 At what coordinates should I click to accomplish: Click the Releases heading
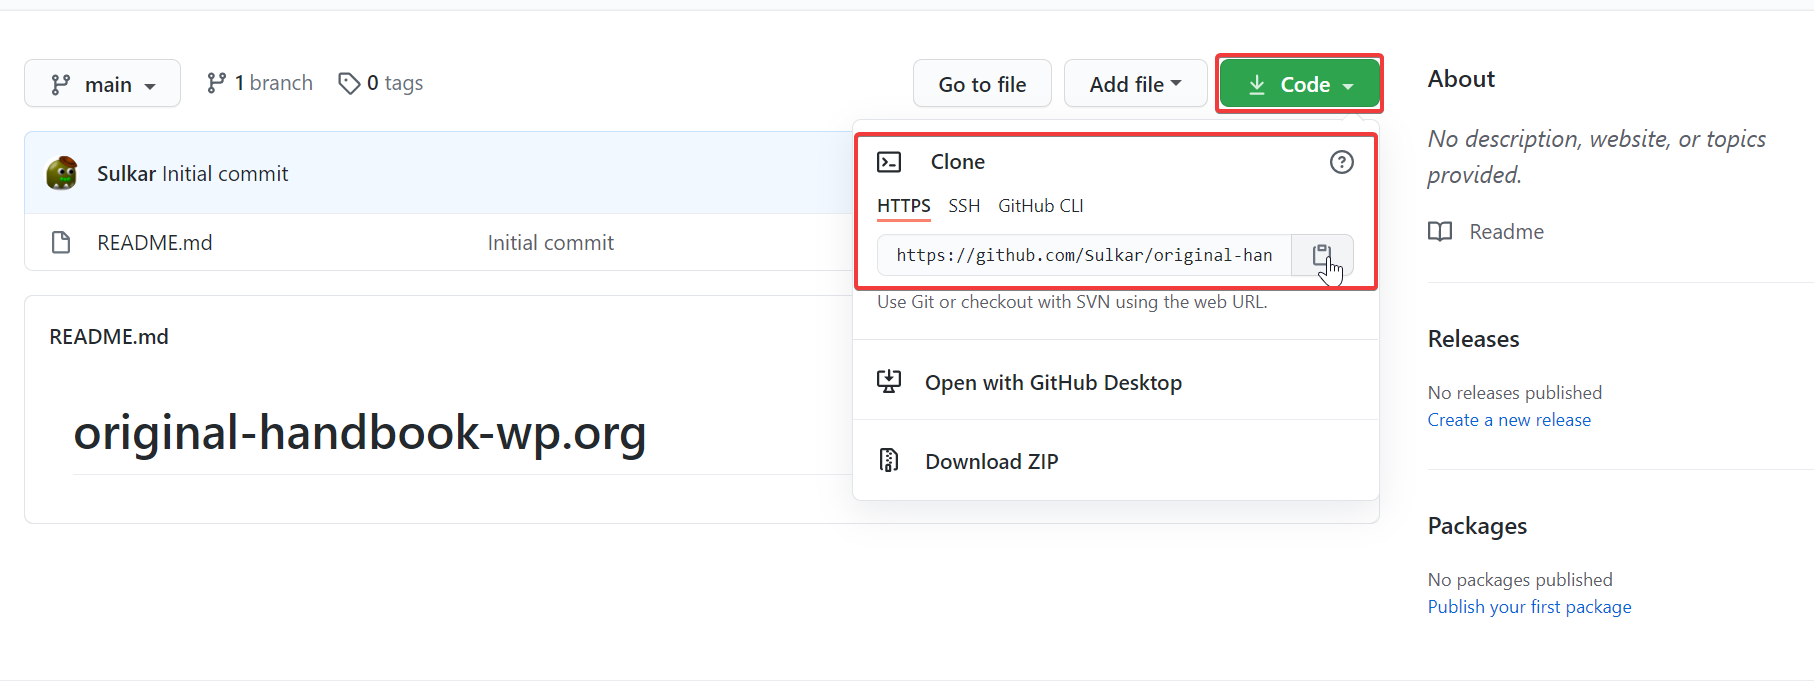[1473, 339]
